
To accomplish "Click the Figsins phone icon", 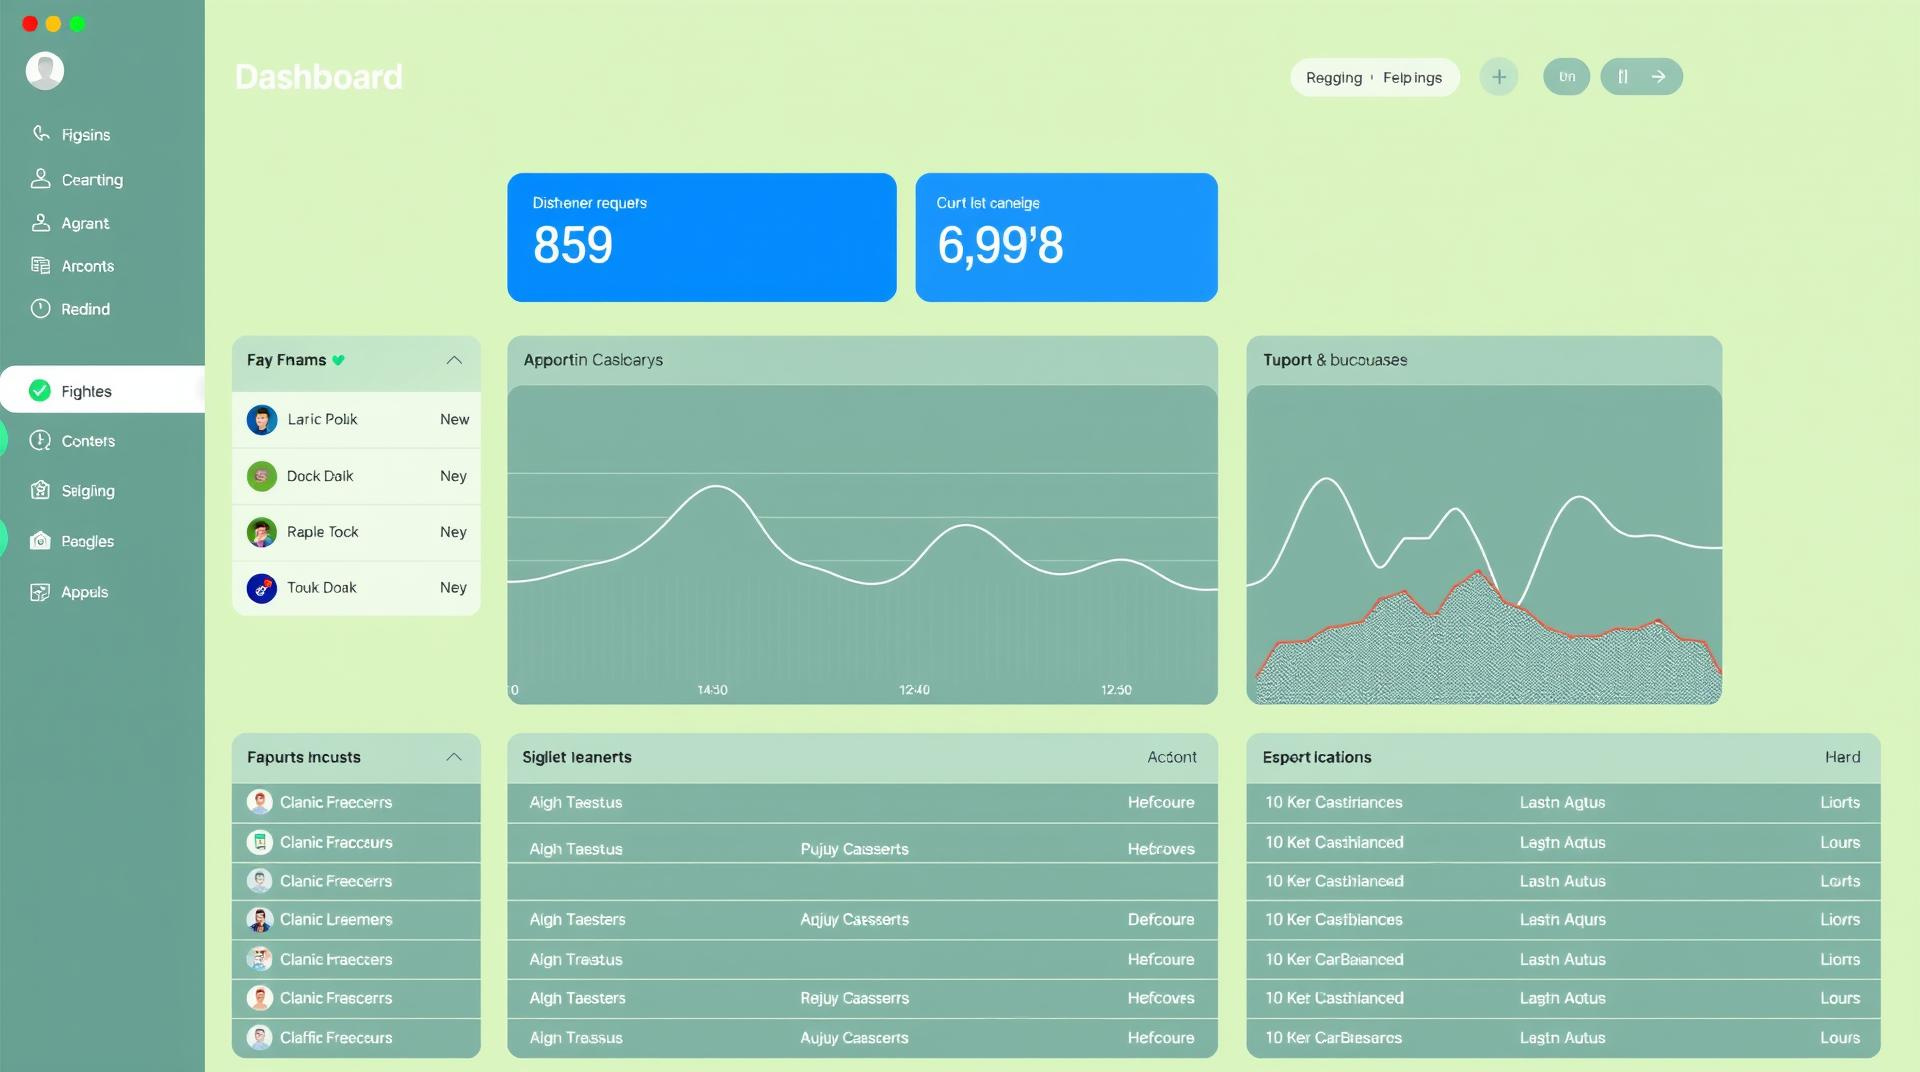I will 41,134.
